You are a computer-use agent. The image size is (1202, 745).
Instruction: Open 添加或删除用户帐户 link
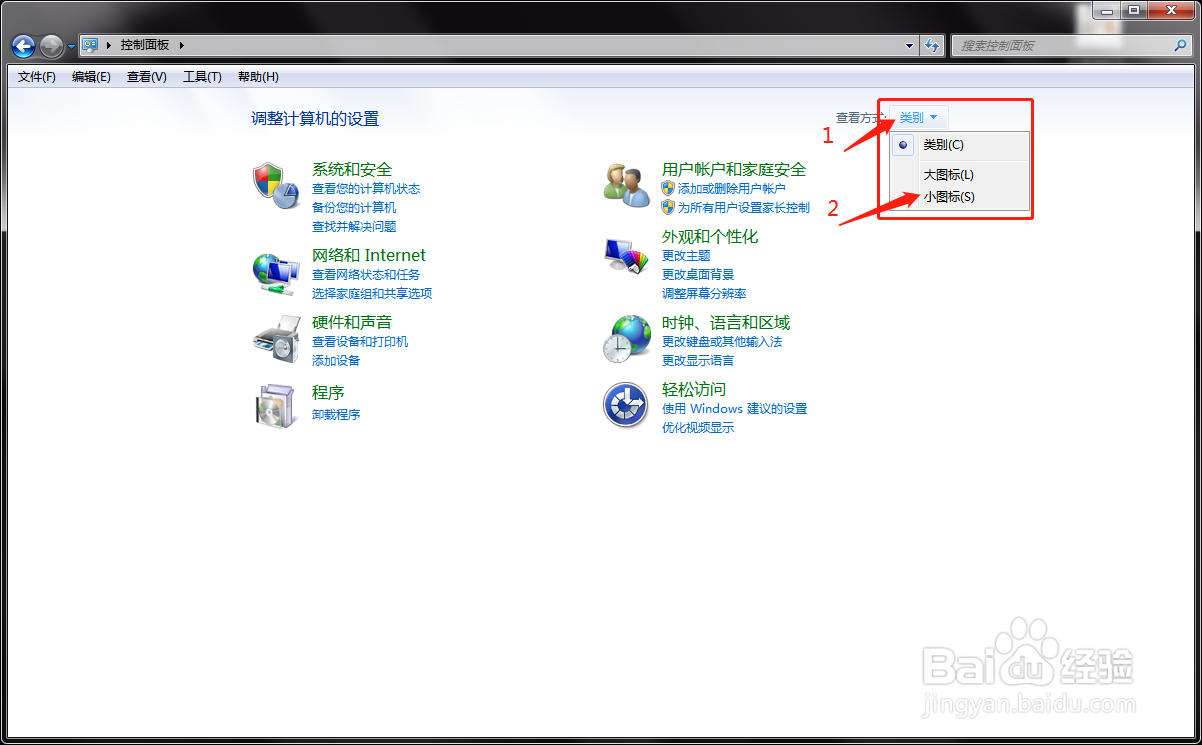pos(732,188)
